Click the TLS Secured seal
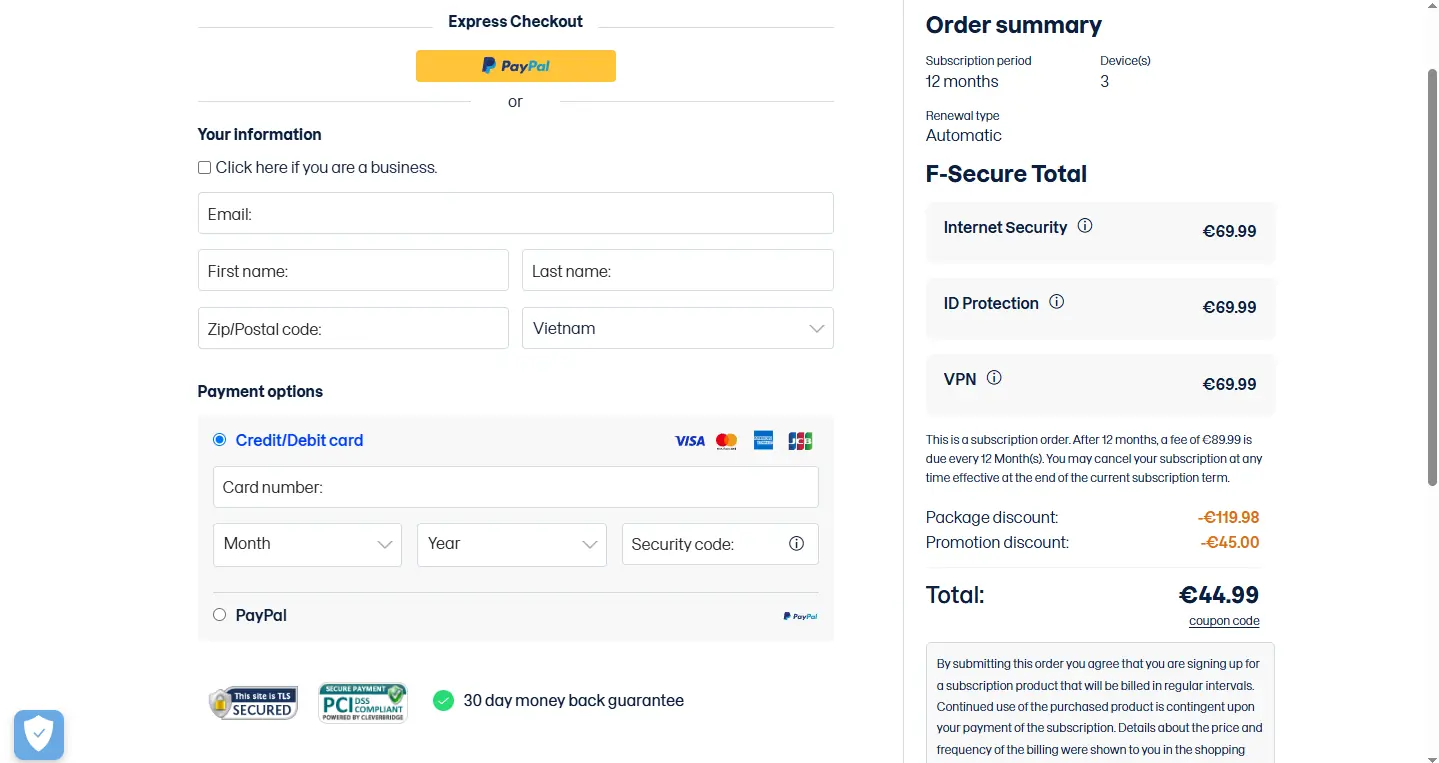 click(253, 703)
